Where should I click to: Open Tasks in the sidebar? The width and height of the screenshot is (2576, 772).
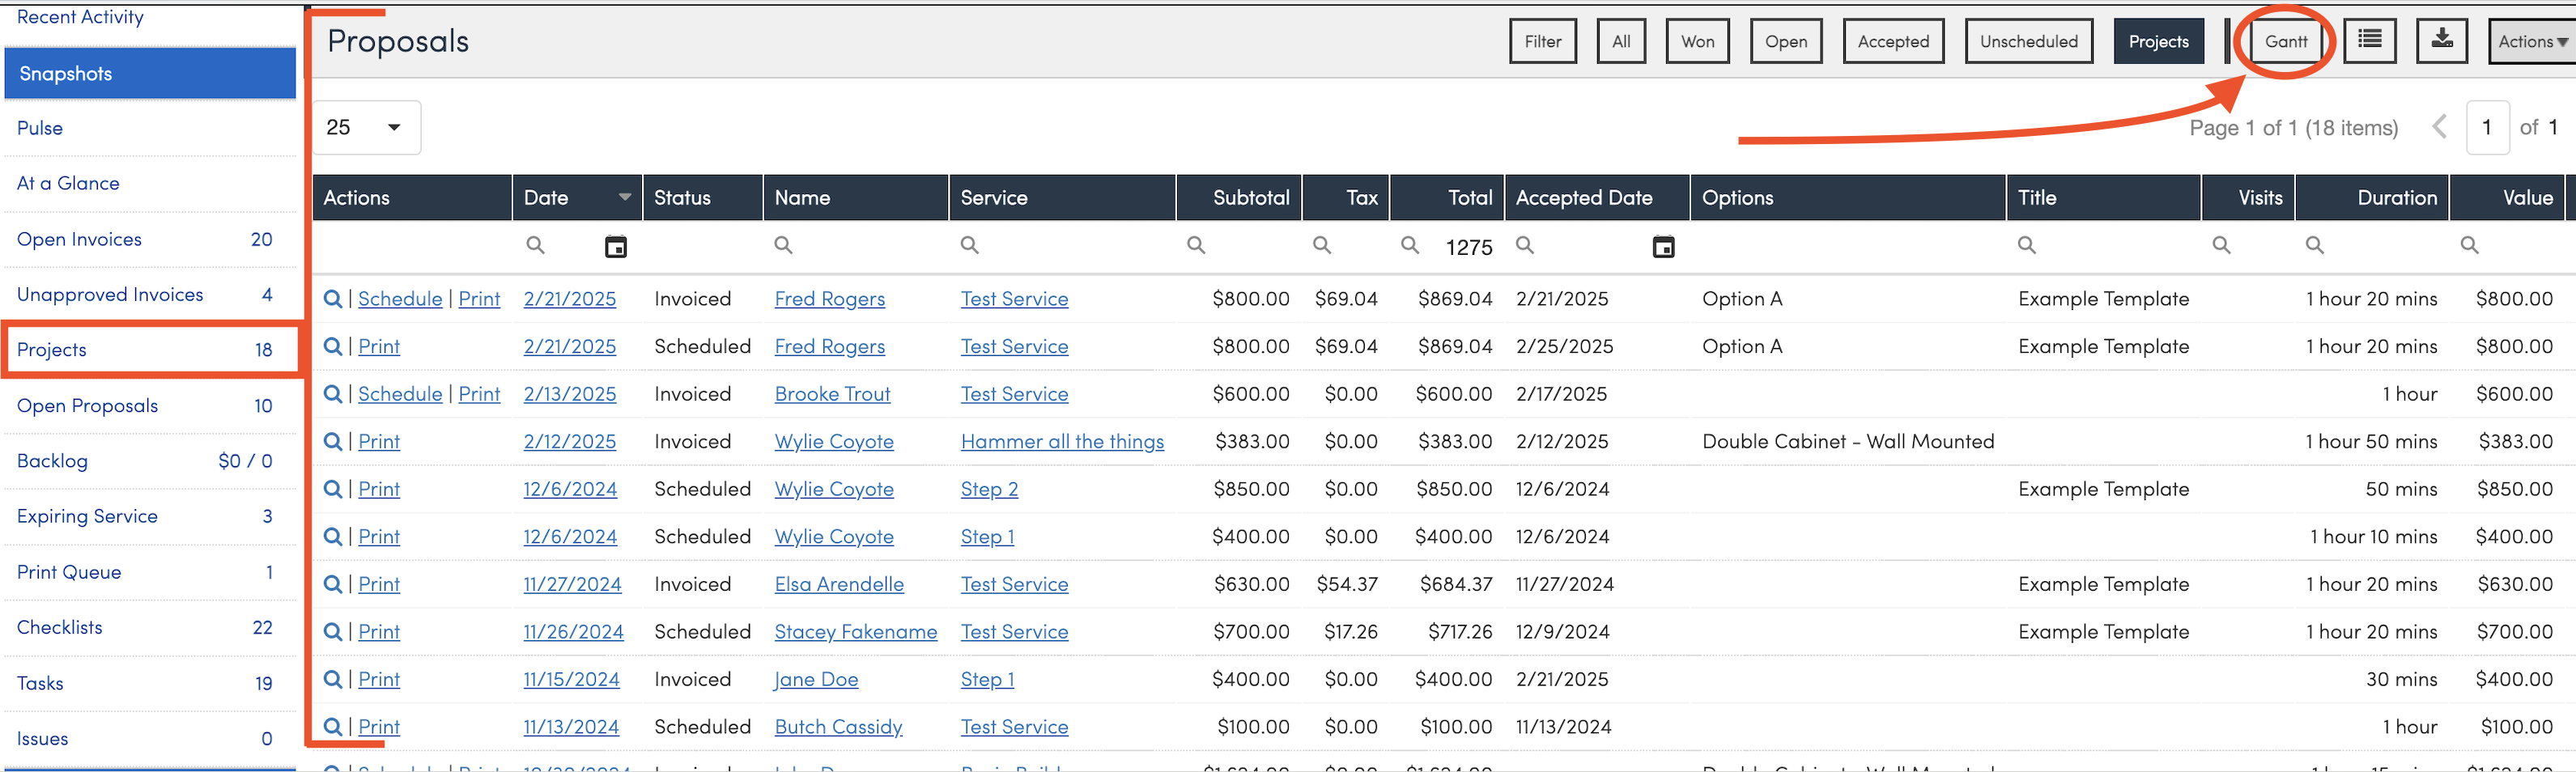pyautogui.click(x=150, y=683)
